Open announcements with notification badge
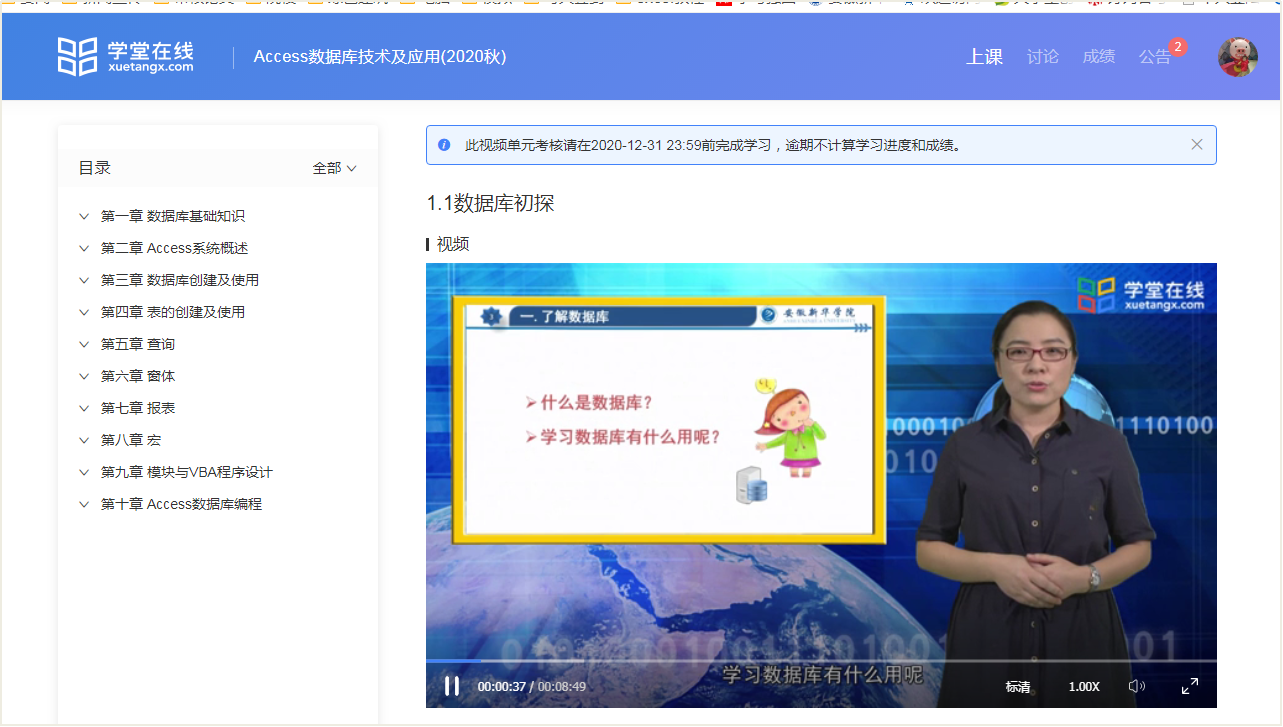1283x727 pixels. (x=1155, y=57)
